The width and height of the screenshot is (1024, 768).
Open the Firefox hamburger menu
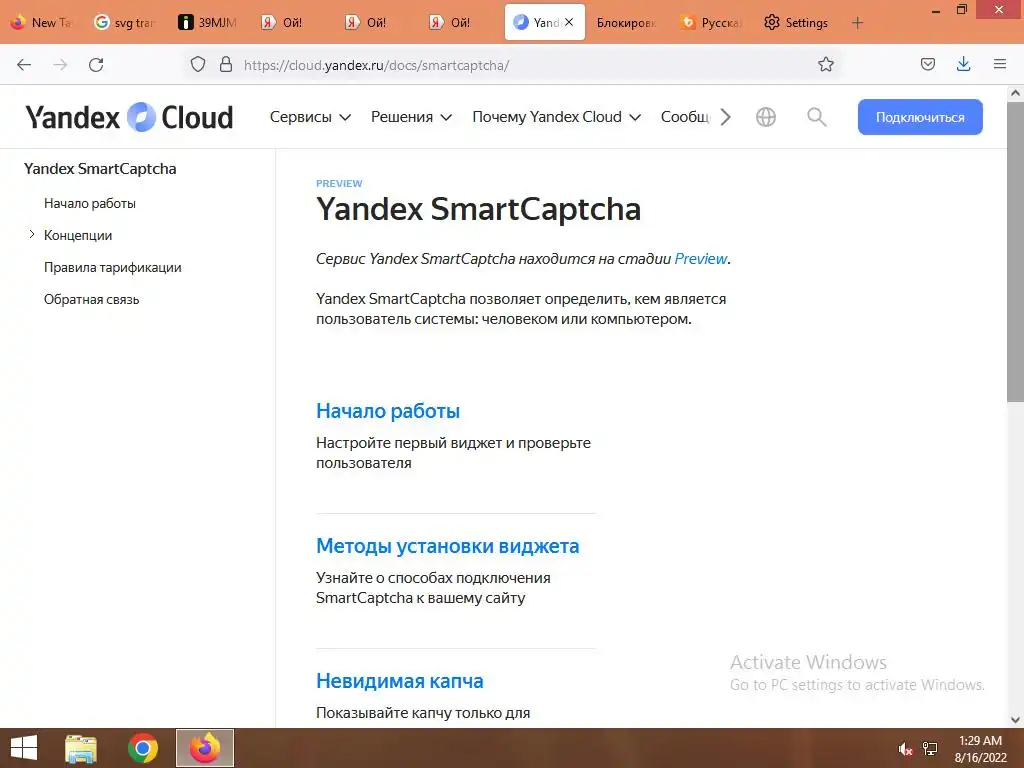coord(1000,64)
